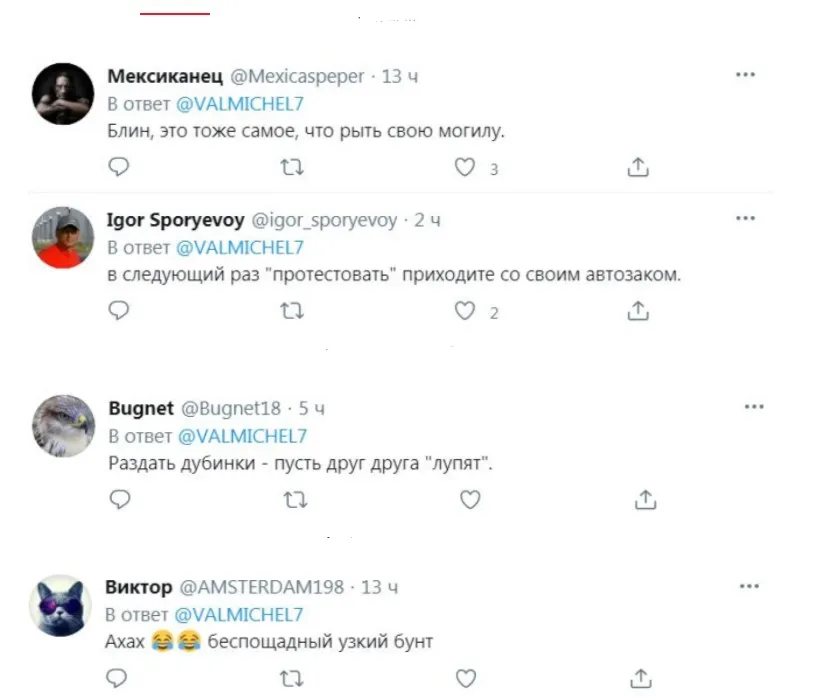Like Igor Sporyevoy's tweet
The image size is (821, 697).
465,312
